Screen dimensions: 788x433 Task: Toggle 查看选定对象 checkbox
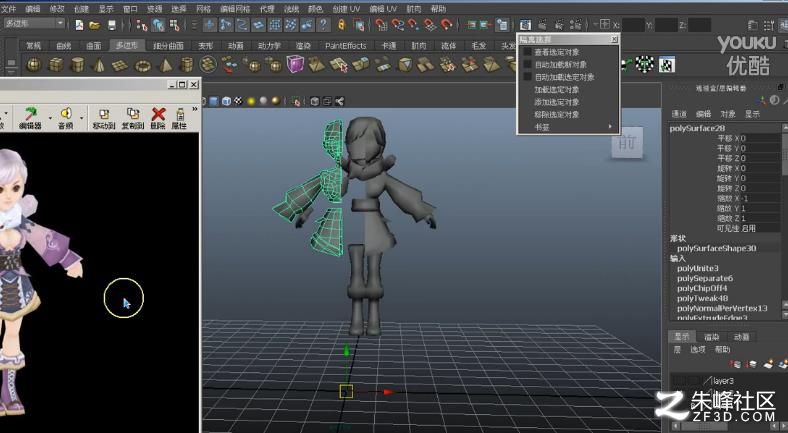tap(527, 52)
